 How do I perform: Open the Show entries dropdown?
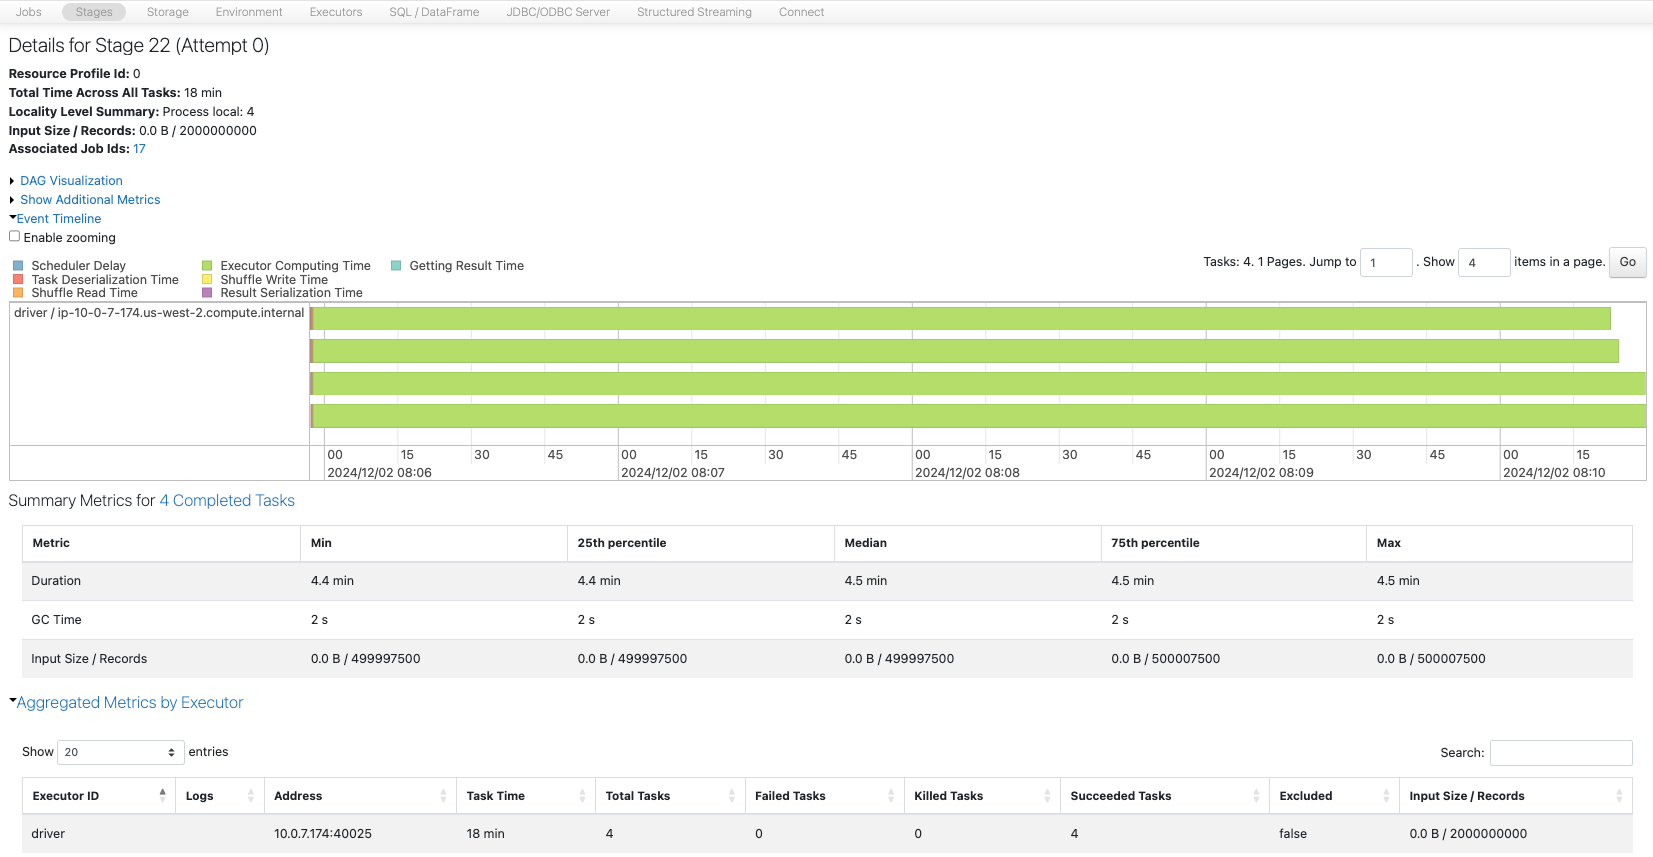(x=121, y=752)
